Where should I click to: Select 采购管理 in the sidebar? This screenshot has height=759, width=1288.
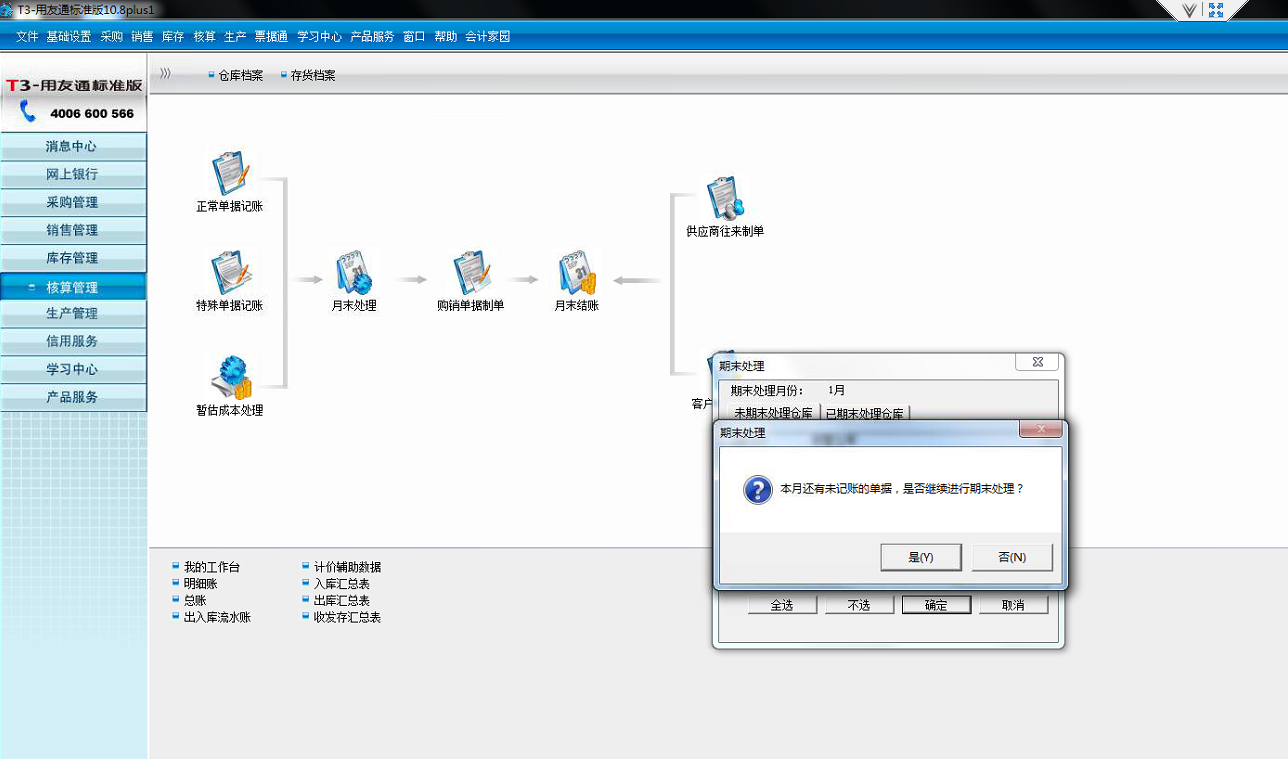point(73,202)
